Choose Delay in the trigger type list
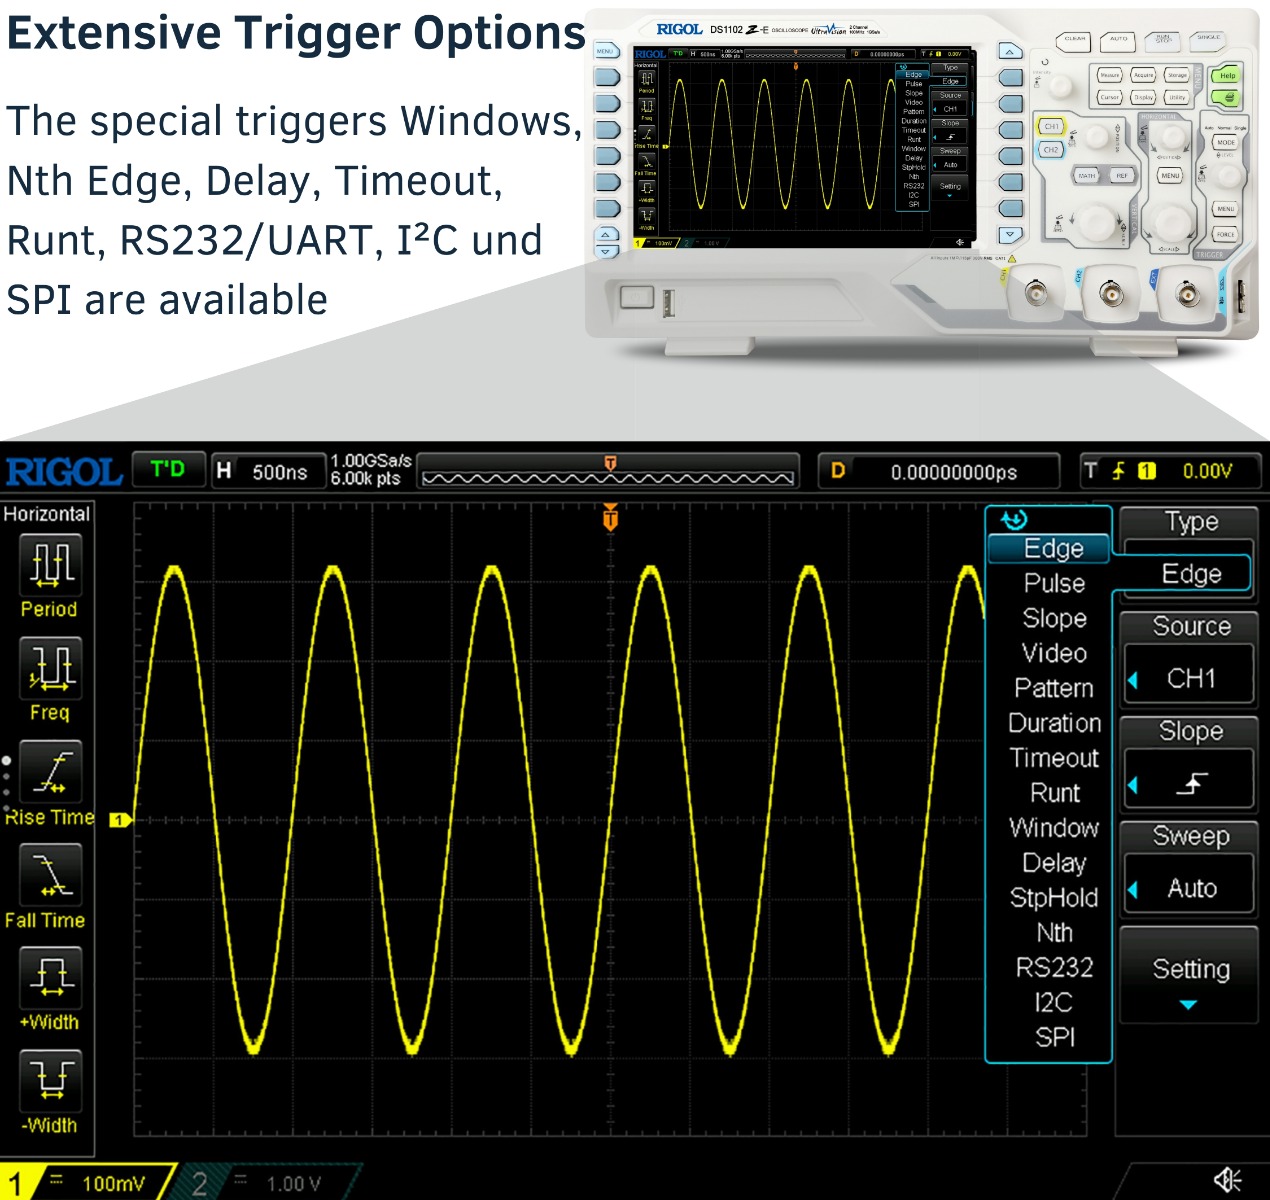 click(1054, 863)
